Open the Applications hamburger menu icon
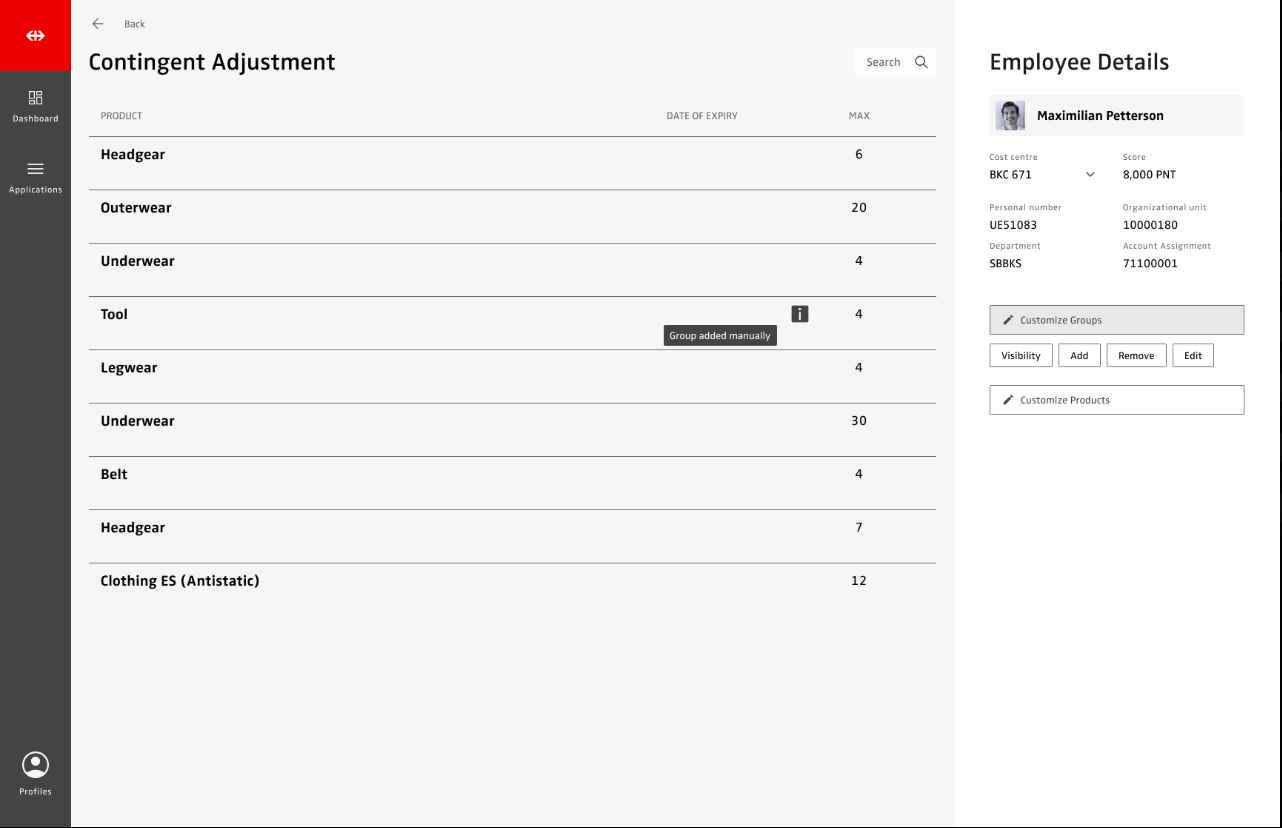1282x828 pixels. [x=35, y=169]
